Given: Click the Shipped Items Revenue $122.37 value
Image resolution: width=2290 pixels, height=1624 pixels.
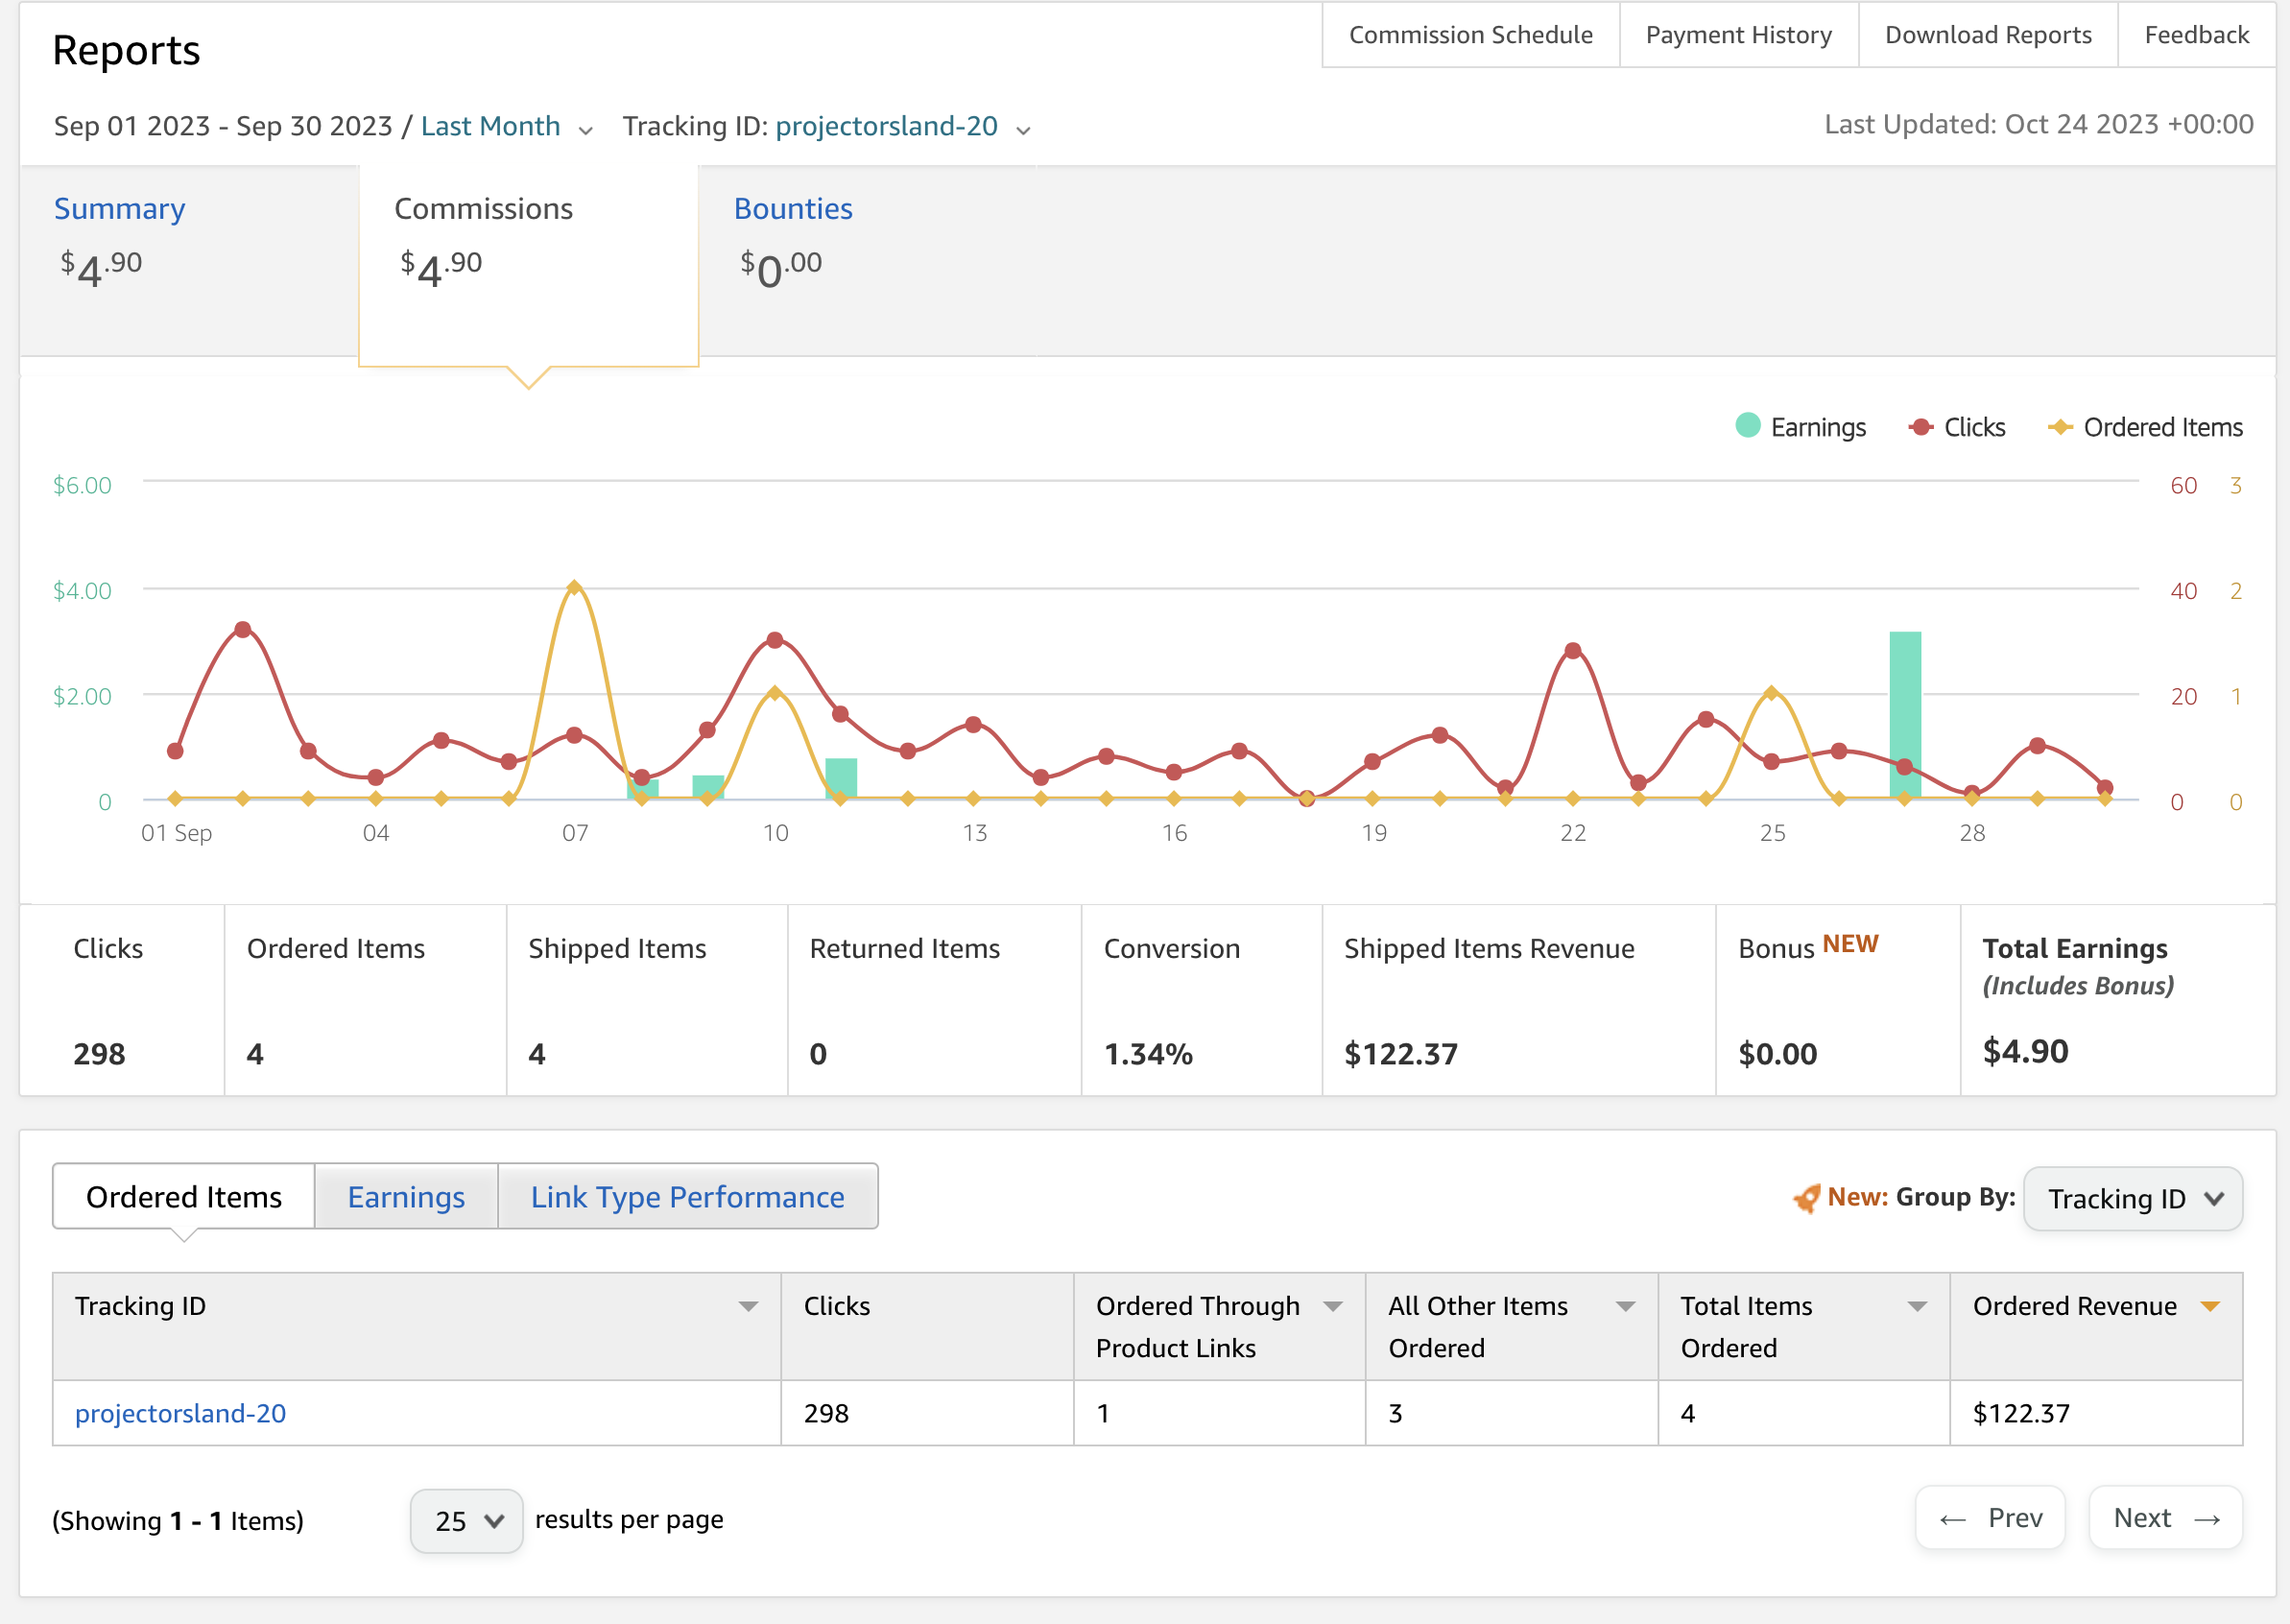Looking at the screenshot, I should click(1401, 1054).
